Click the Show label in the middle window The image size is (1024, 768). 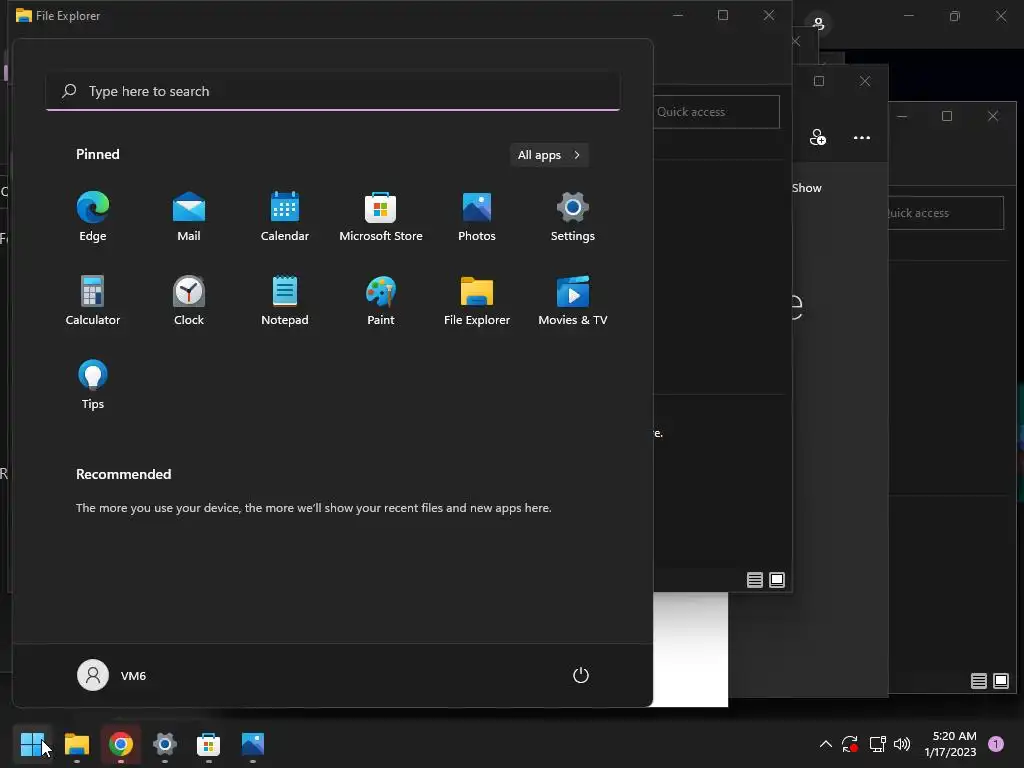point(807,188)
